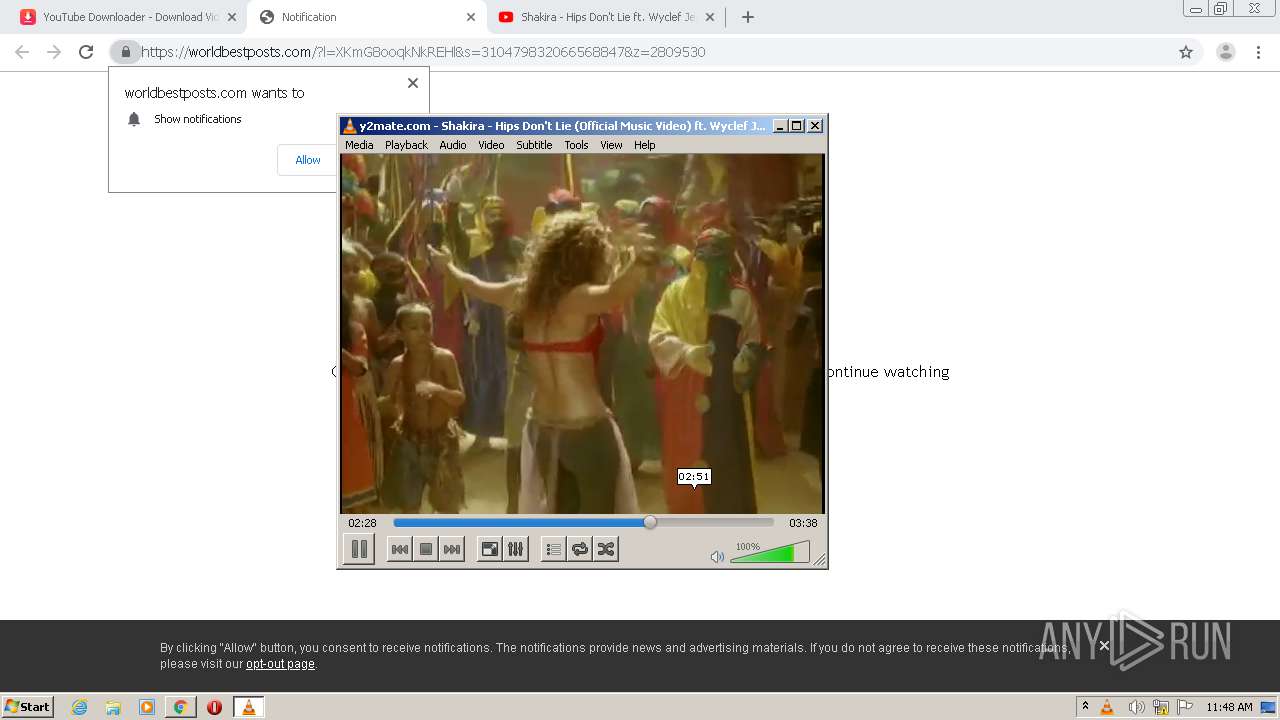Allow notifications from worldbestposts.com
The image size is (1280, 720).
click(308, 160)
